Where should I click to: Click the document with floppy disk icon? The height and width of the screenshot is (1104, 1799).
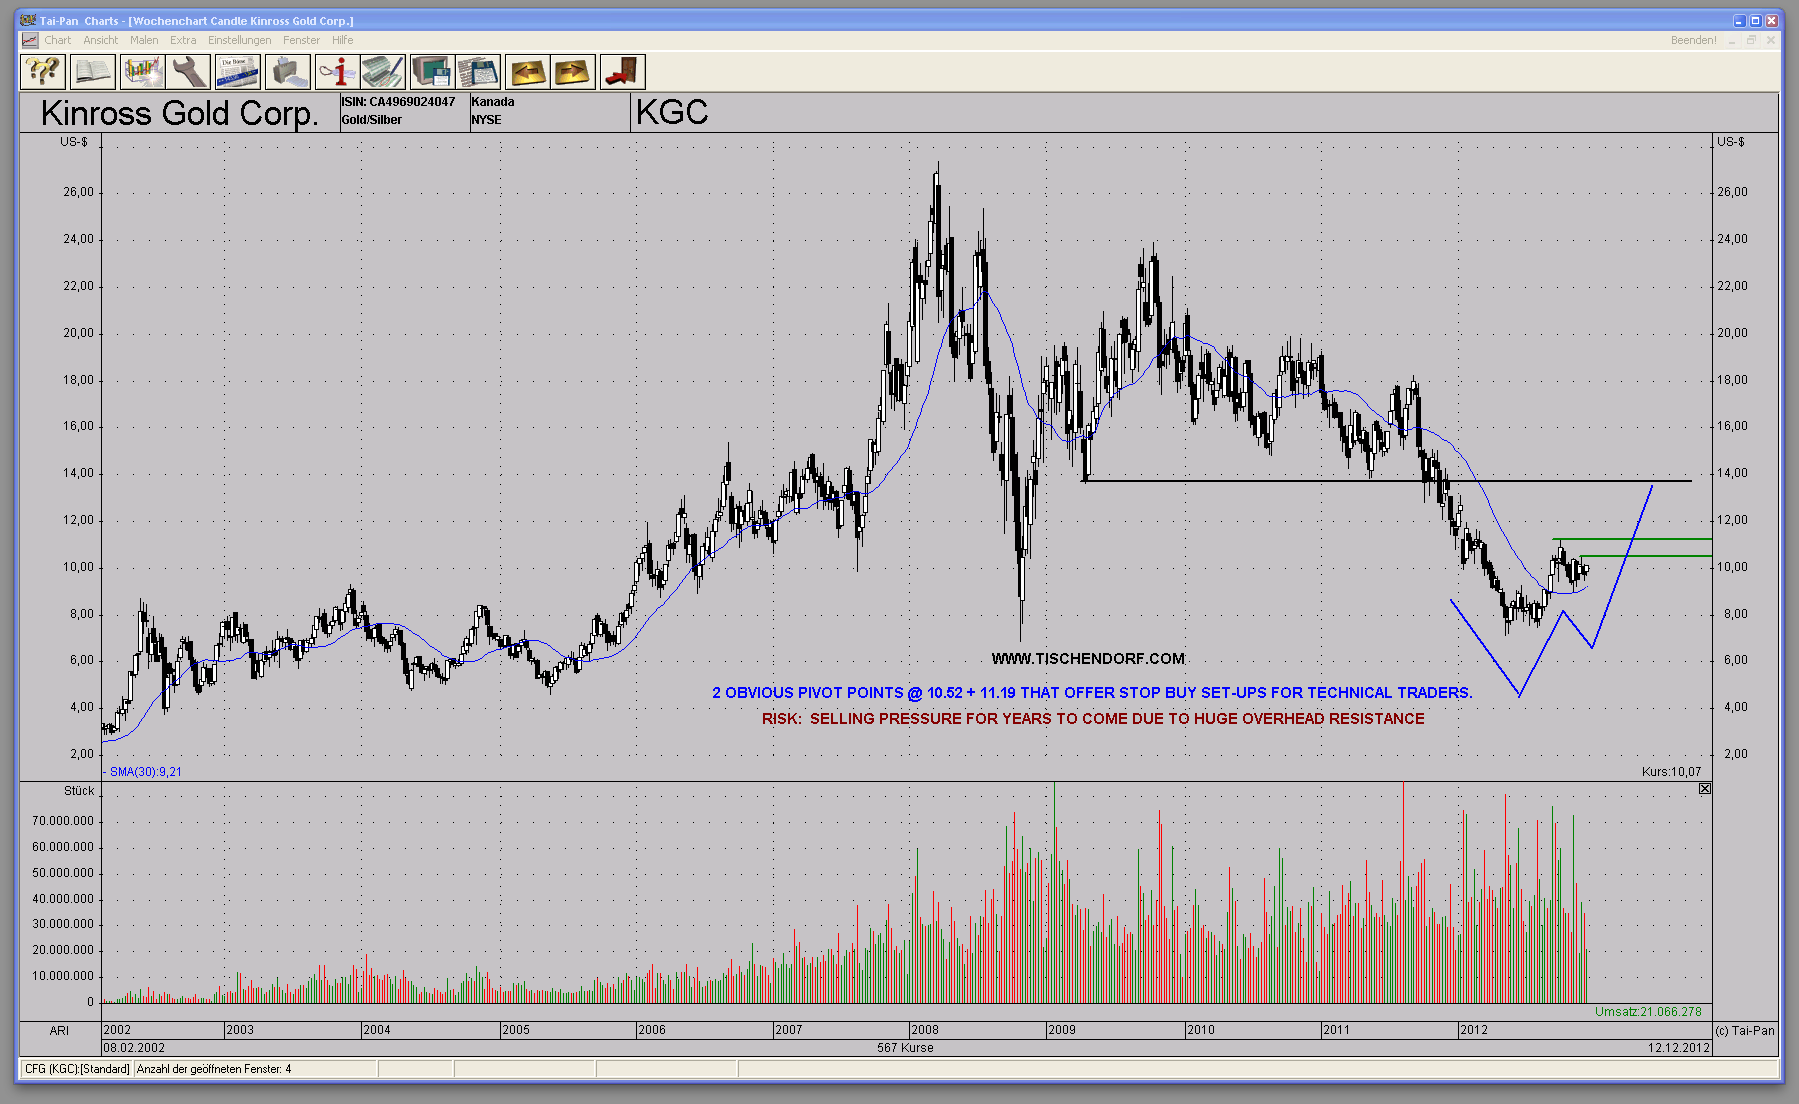point(478,72)
